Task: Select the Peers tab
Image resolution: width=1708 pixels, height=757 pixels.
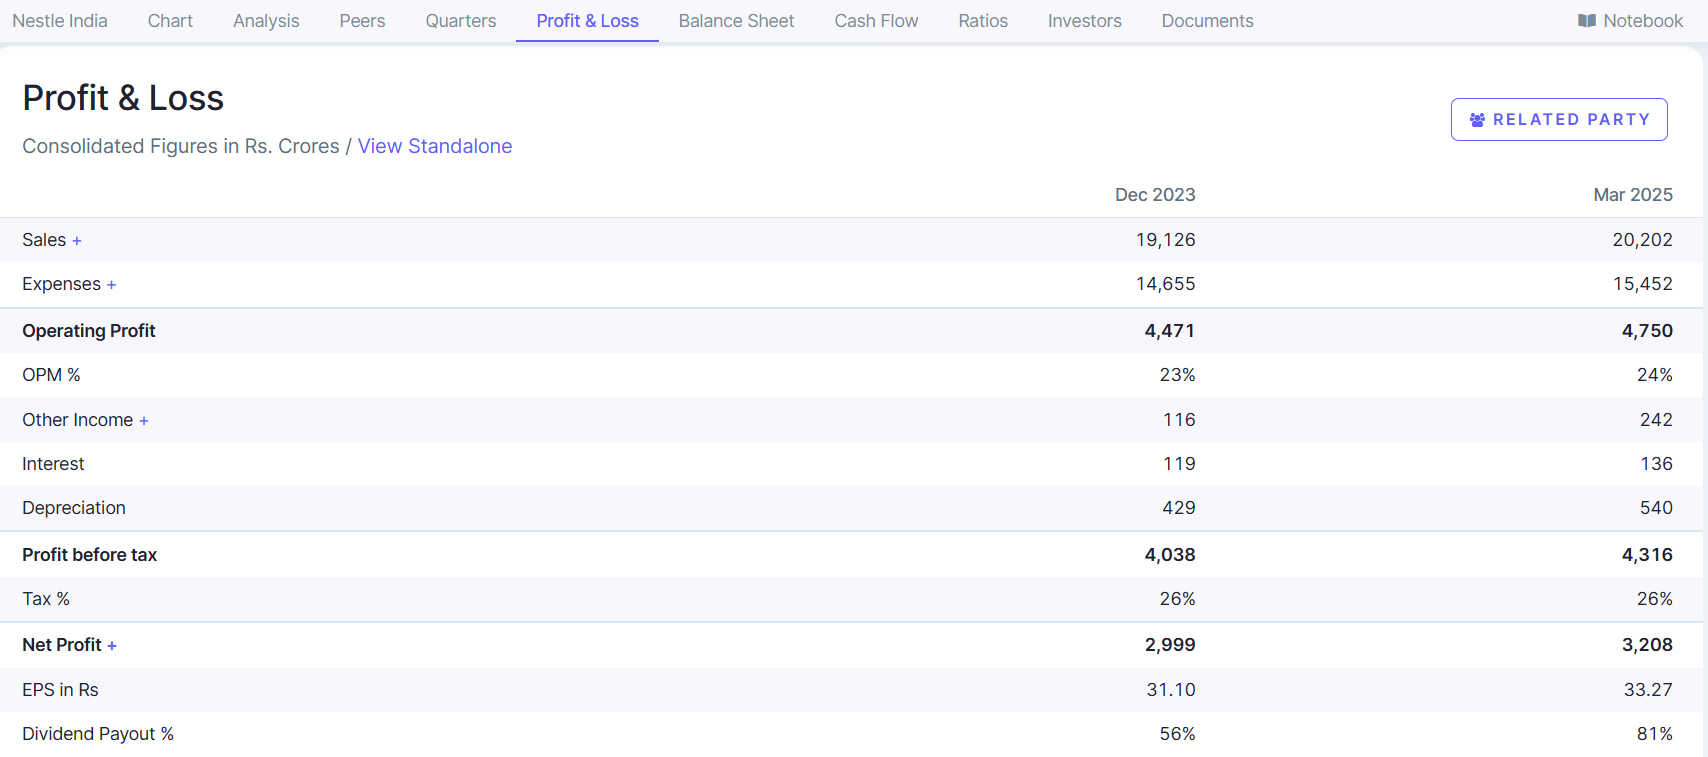Action: 362,21
